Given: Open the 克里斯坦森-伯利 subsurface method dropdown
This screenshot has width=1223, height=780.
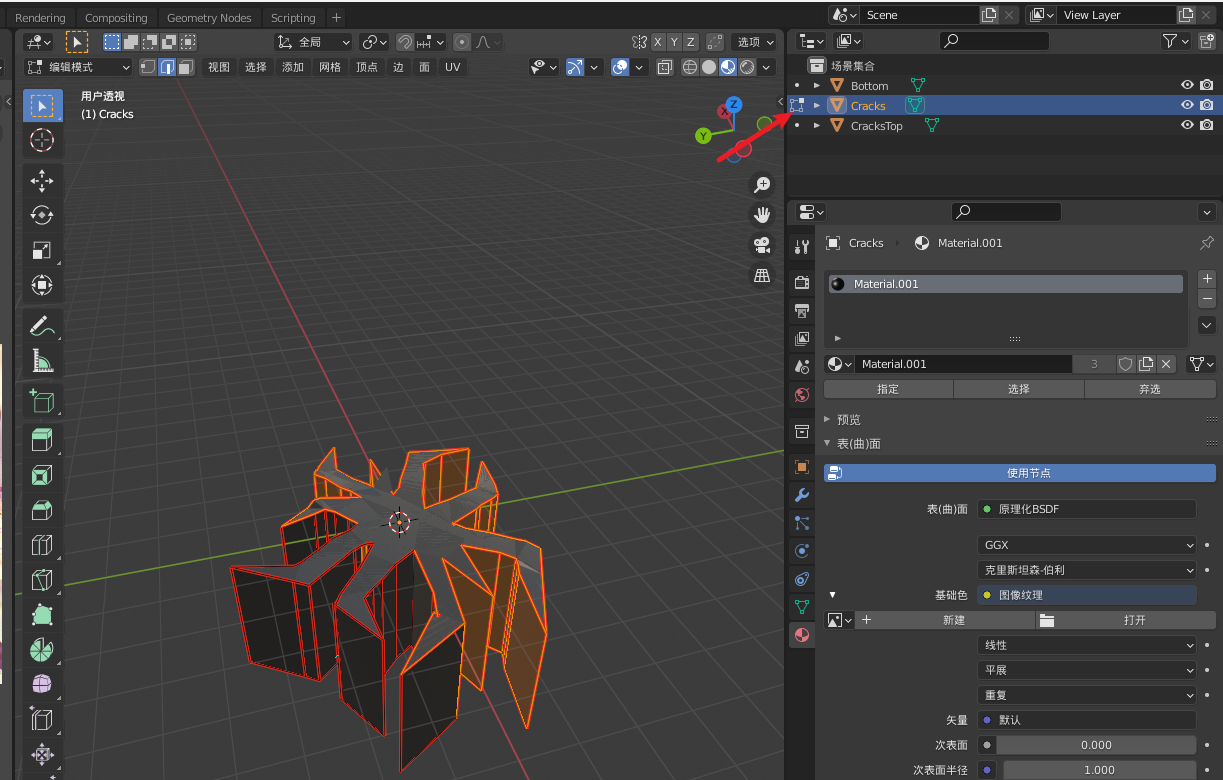Looking at the screenshot, I should pos(1086,570).
